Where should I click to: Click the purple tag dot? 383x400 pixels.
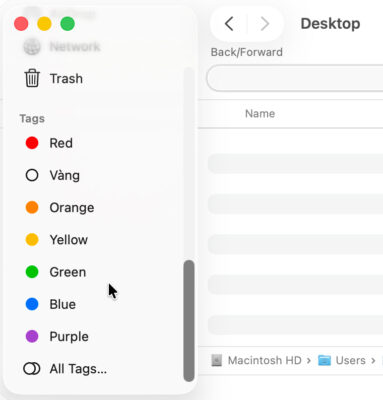pyautogui.click(x=32, y=336)
